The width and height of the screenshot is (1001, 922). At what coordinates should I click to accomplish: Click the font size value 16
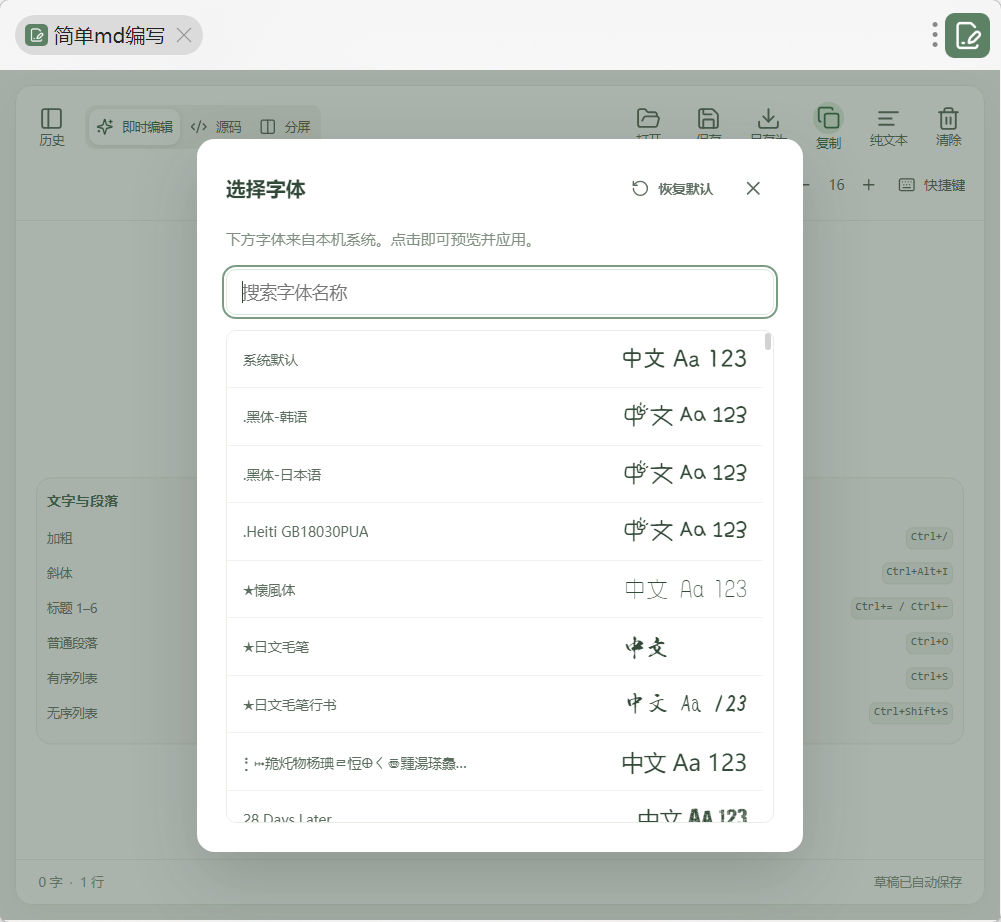[836, 185]
